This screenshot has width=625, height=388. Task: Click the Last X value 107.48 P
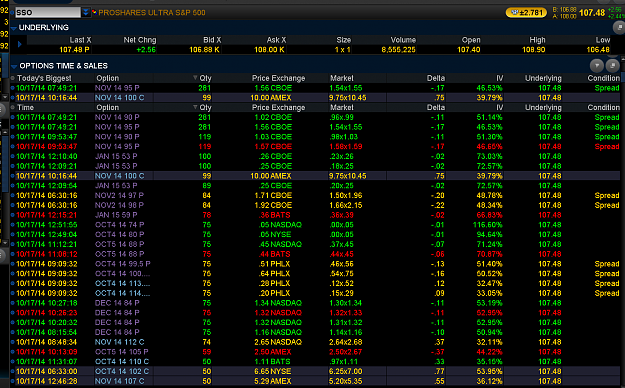[75, 50]
